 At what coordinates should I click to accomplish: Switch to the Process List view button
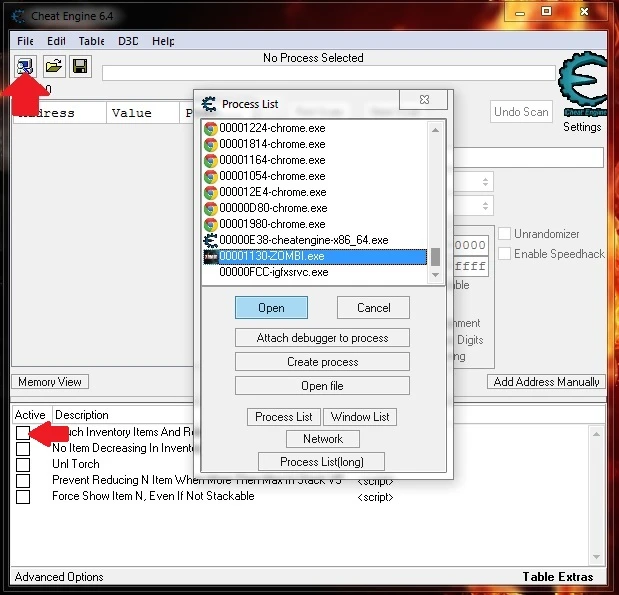(x=283, y=417)
